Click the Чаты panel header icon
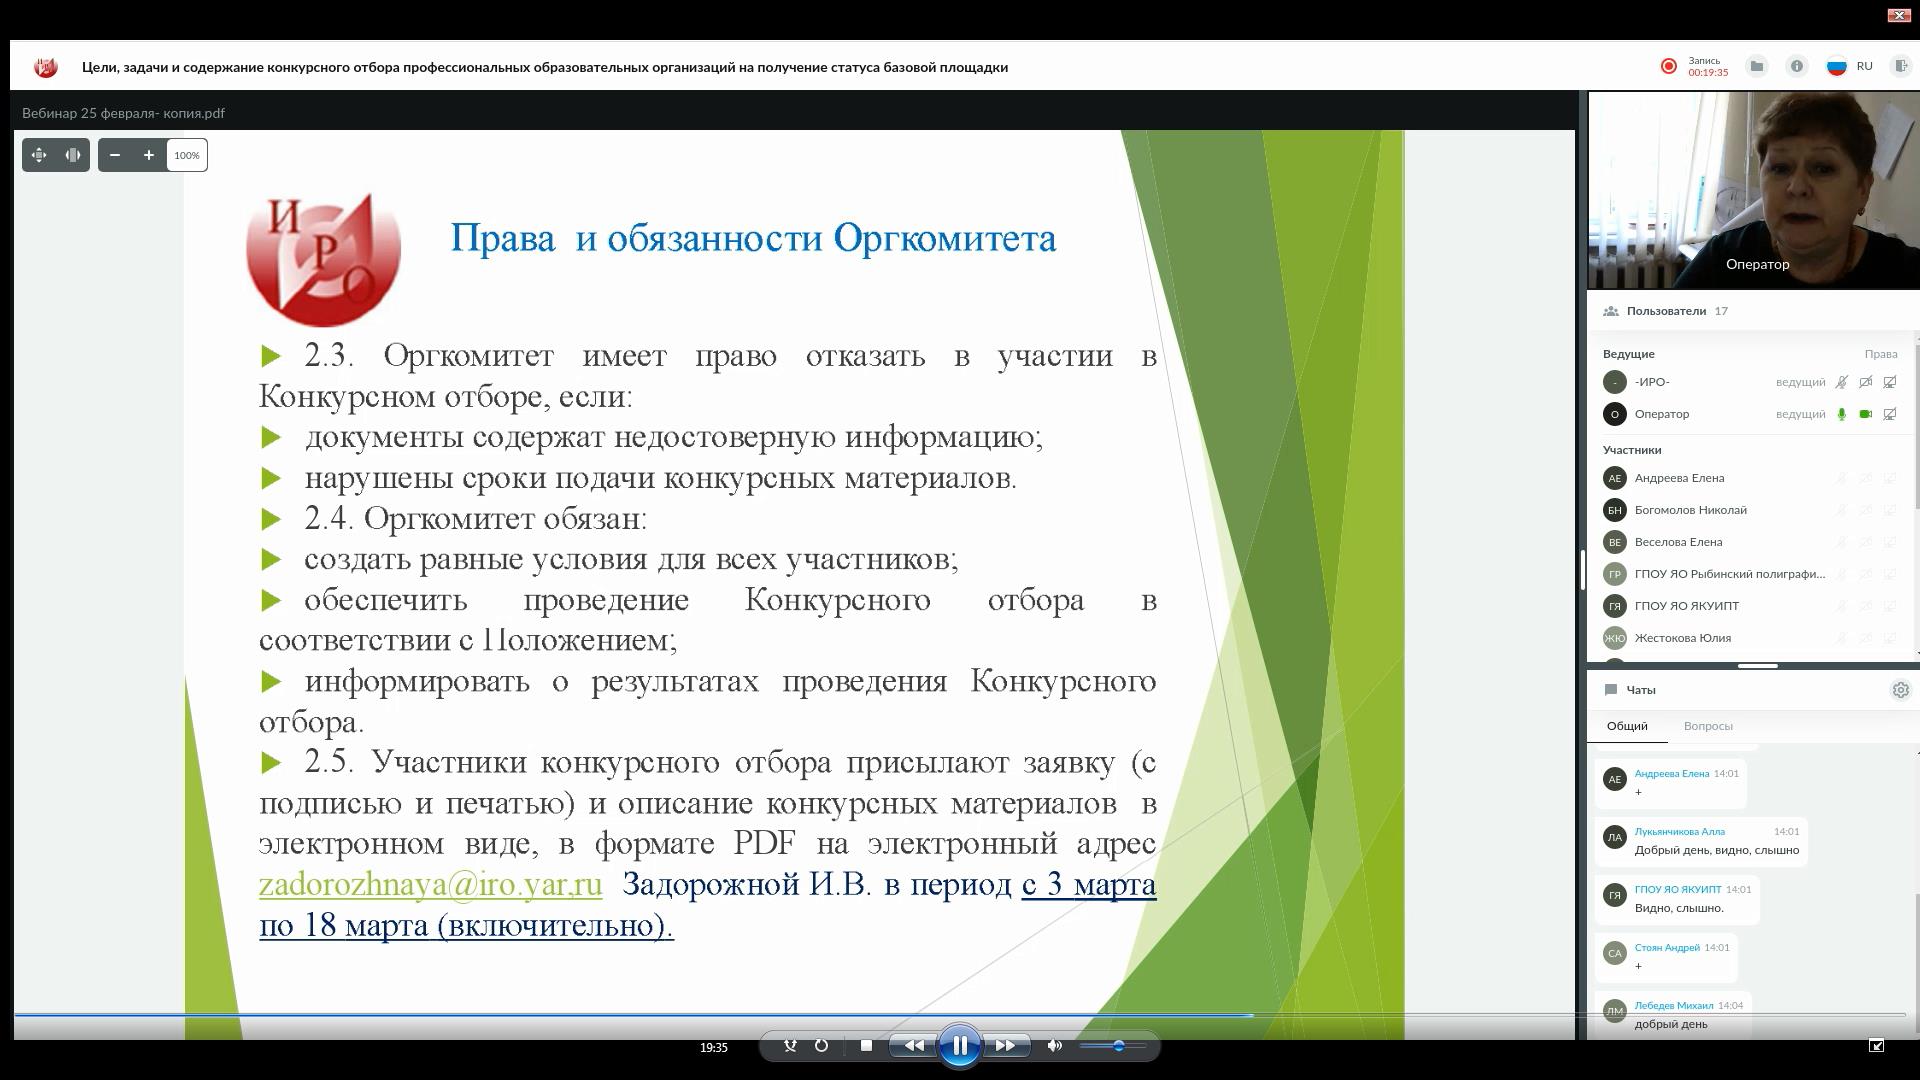 (x=1610, y=690)
